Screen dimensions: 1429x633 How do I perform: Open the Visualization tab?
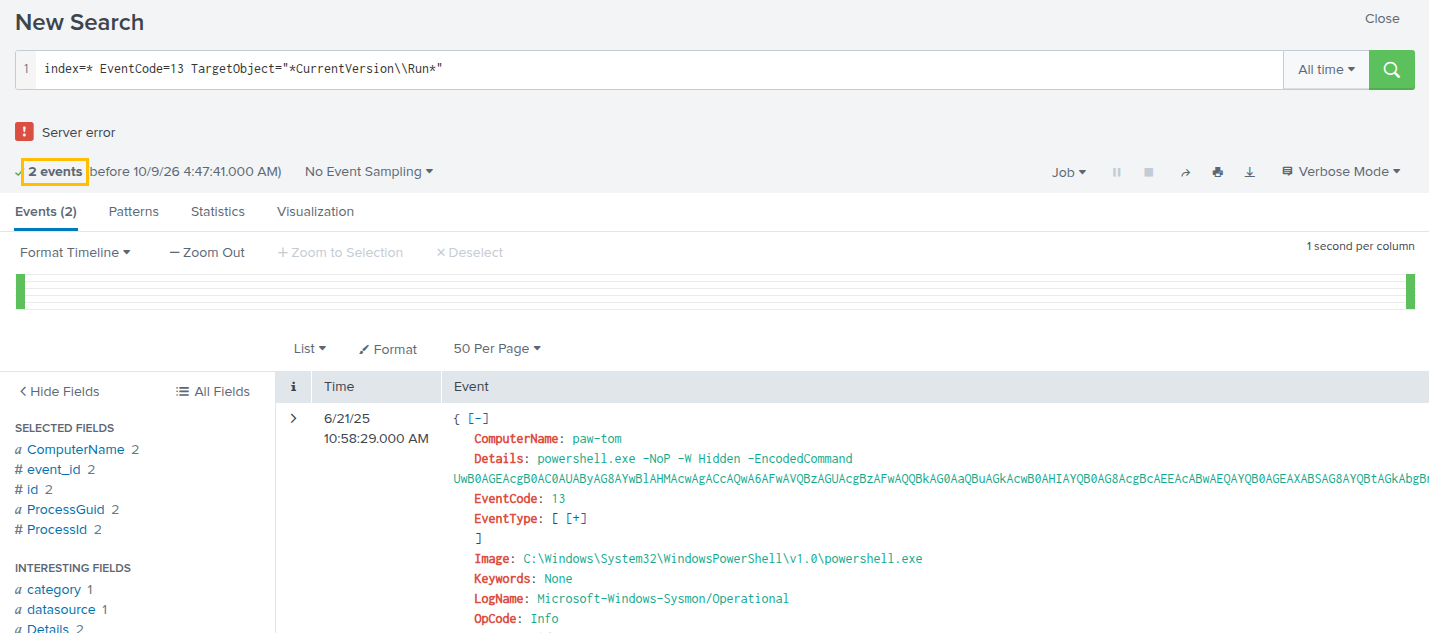(x=315, y=212)
